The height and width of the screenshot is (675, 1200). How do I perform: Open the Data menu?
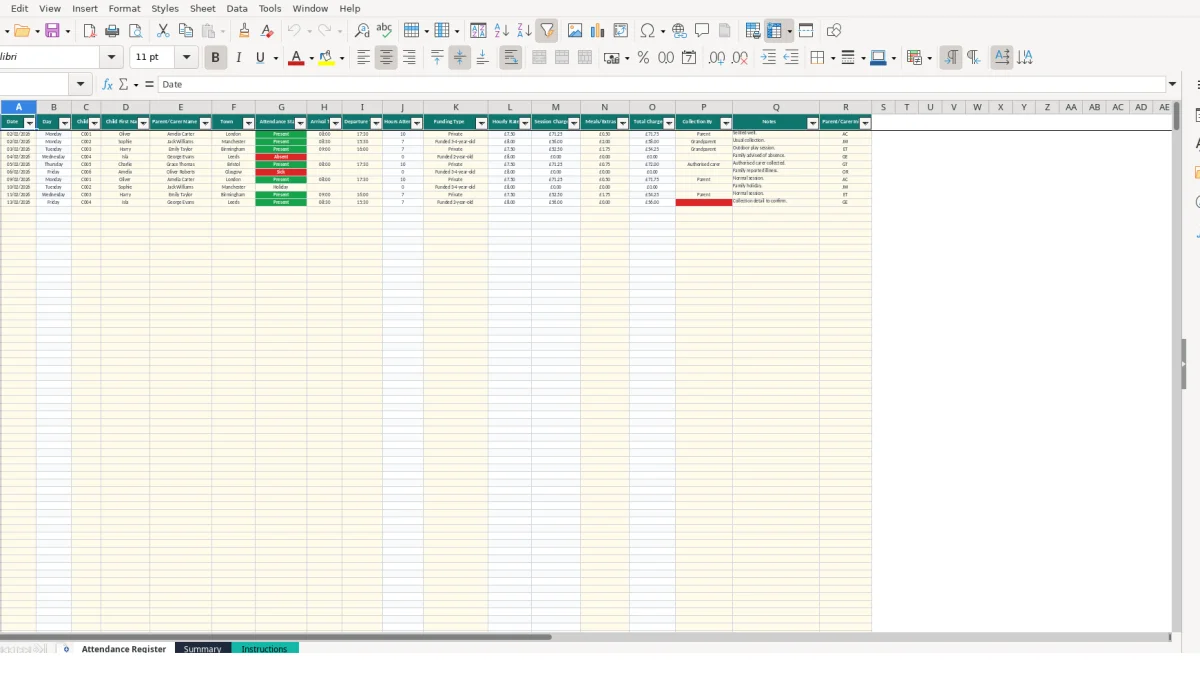pyautogui.click(x=237, y=8)
